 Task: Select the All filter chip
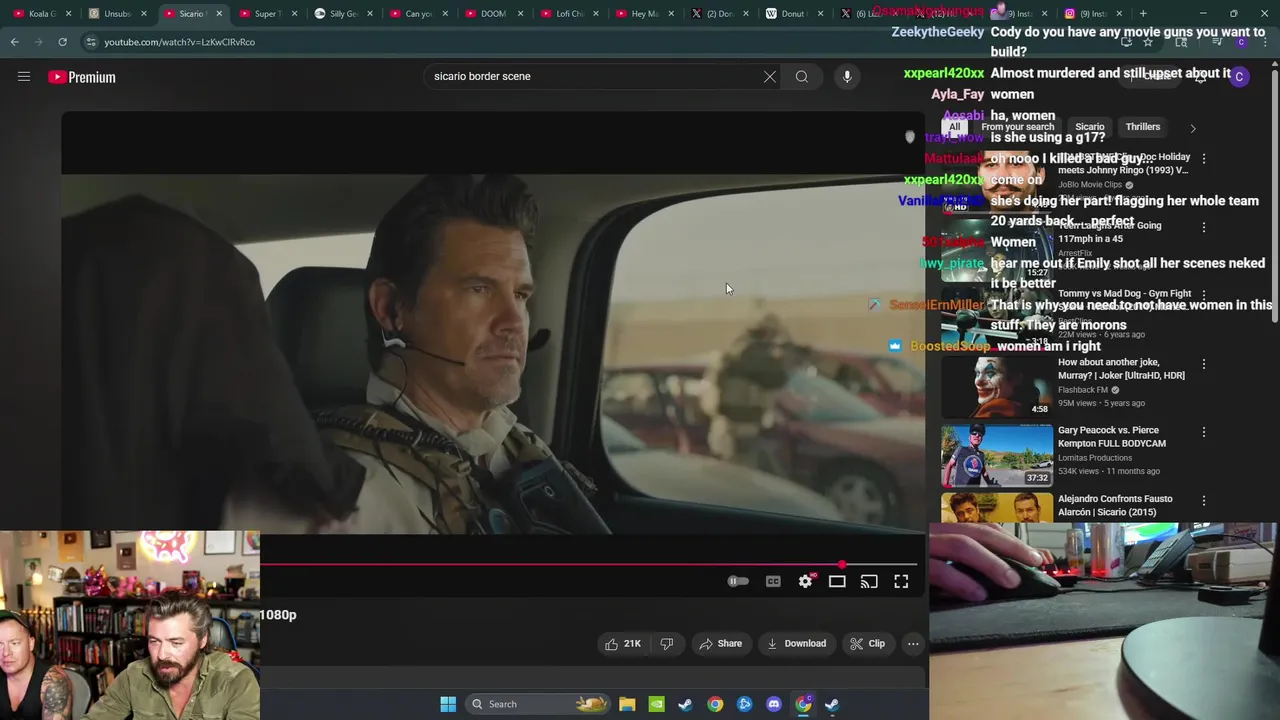(x=954, y=127)
